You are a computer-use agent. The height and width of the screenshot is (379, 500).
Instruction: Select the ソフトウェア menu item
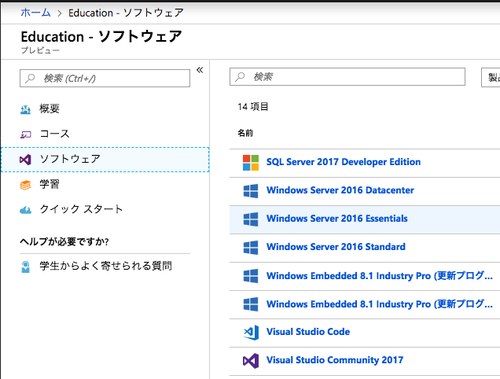coord(105,160)
